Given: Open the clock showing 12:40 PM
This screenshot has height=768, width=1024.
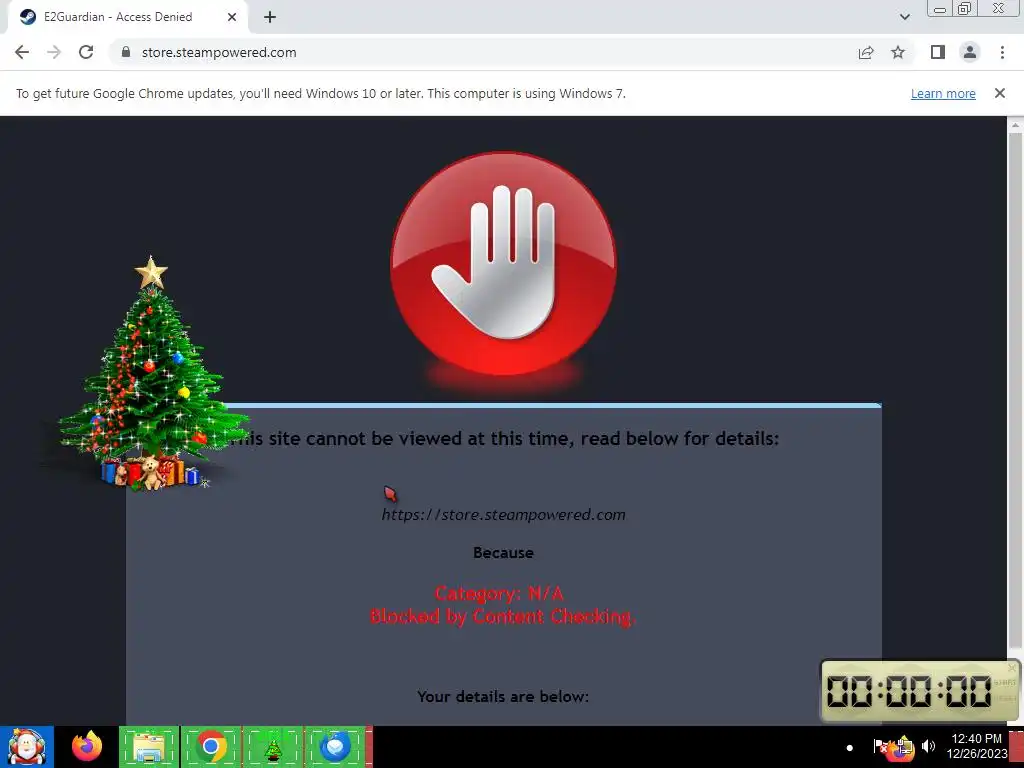Looking at the screenshot, I should pyautogui.click(x=977, y=746).
